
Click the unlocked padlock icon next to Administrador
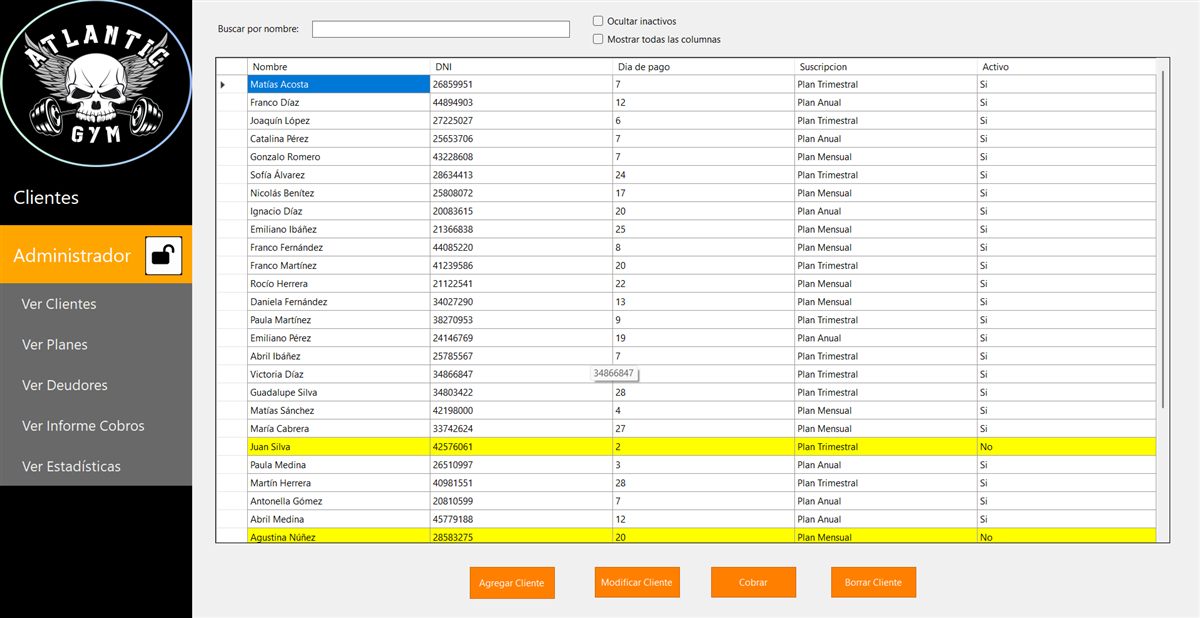[x=164, y=256]
